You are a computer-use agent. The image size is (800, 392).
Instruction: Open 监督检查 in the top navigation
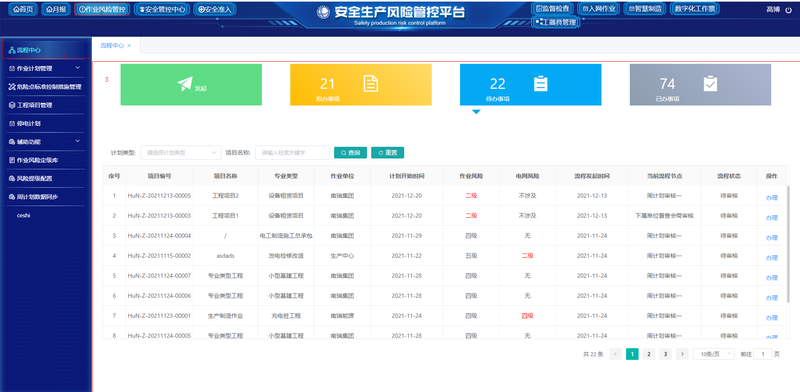coord(553,9)
